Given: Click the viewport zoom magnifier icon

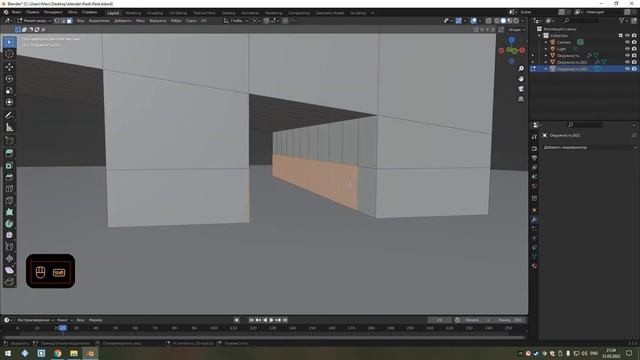Looking at the screenshot, I should [521, 69].
